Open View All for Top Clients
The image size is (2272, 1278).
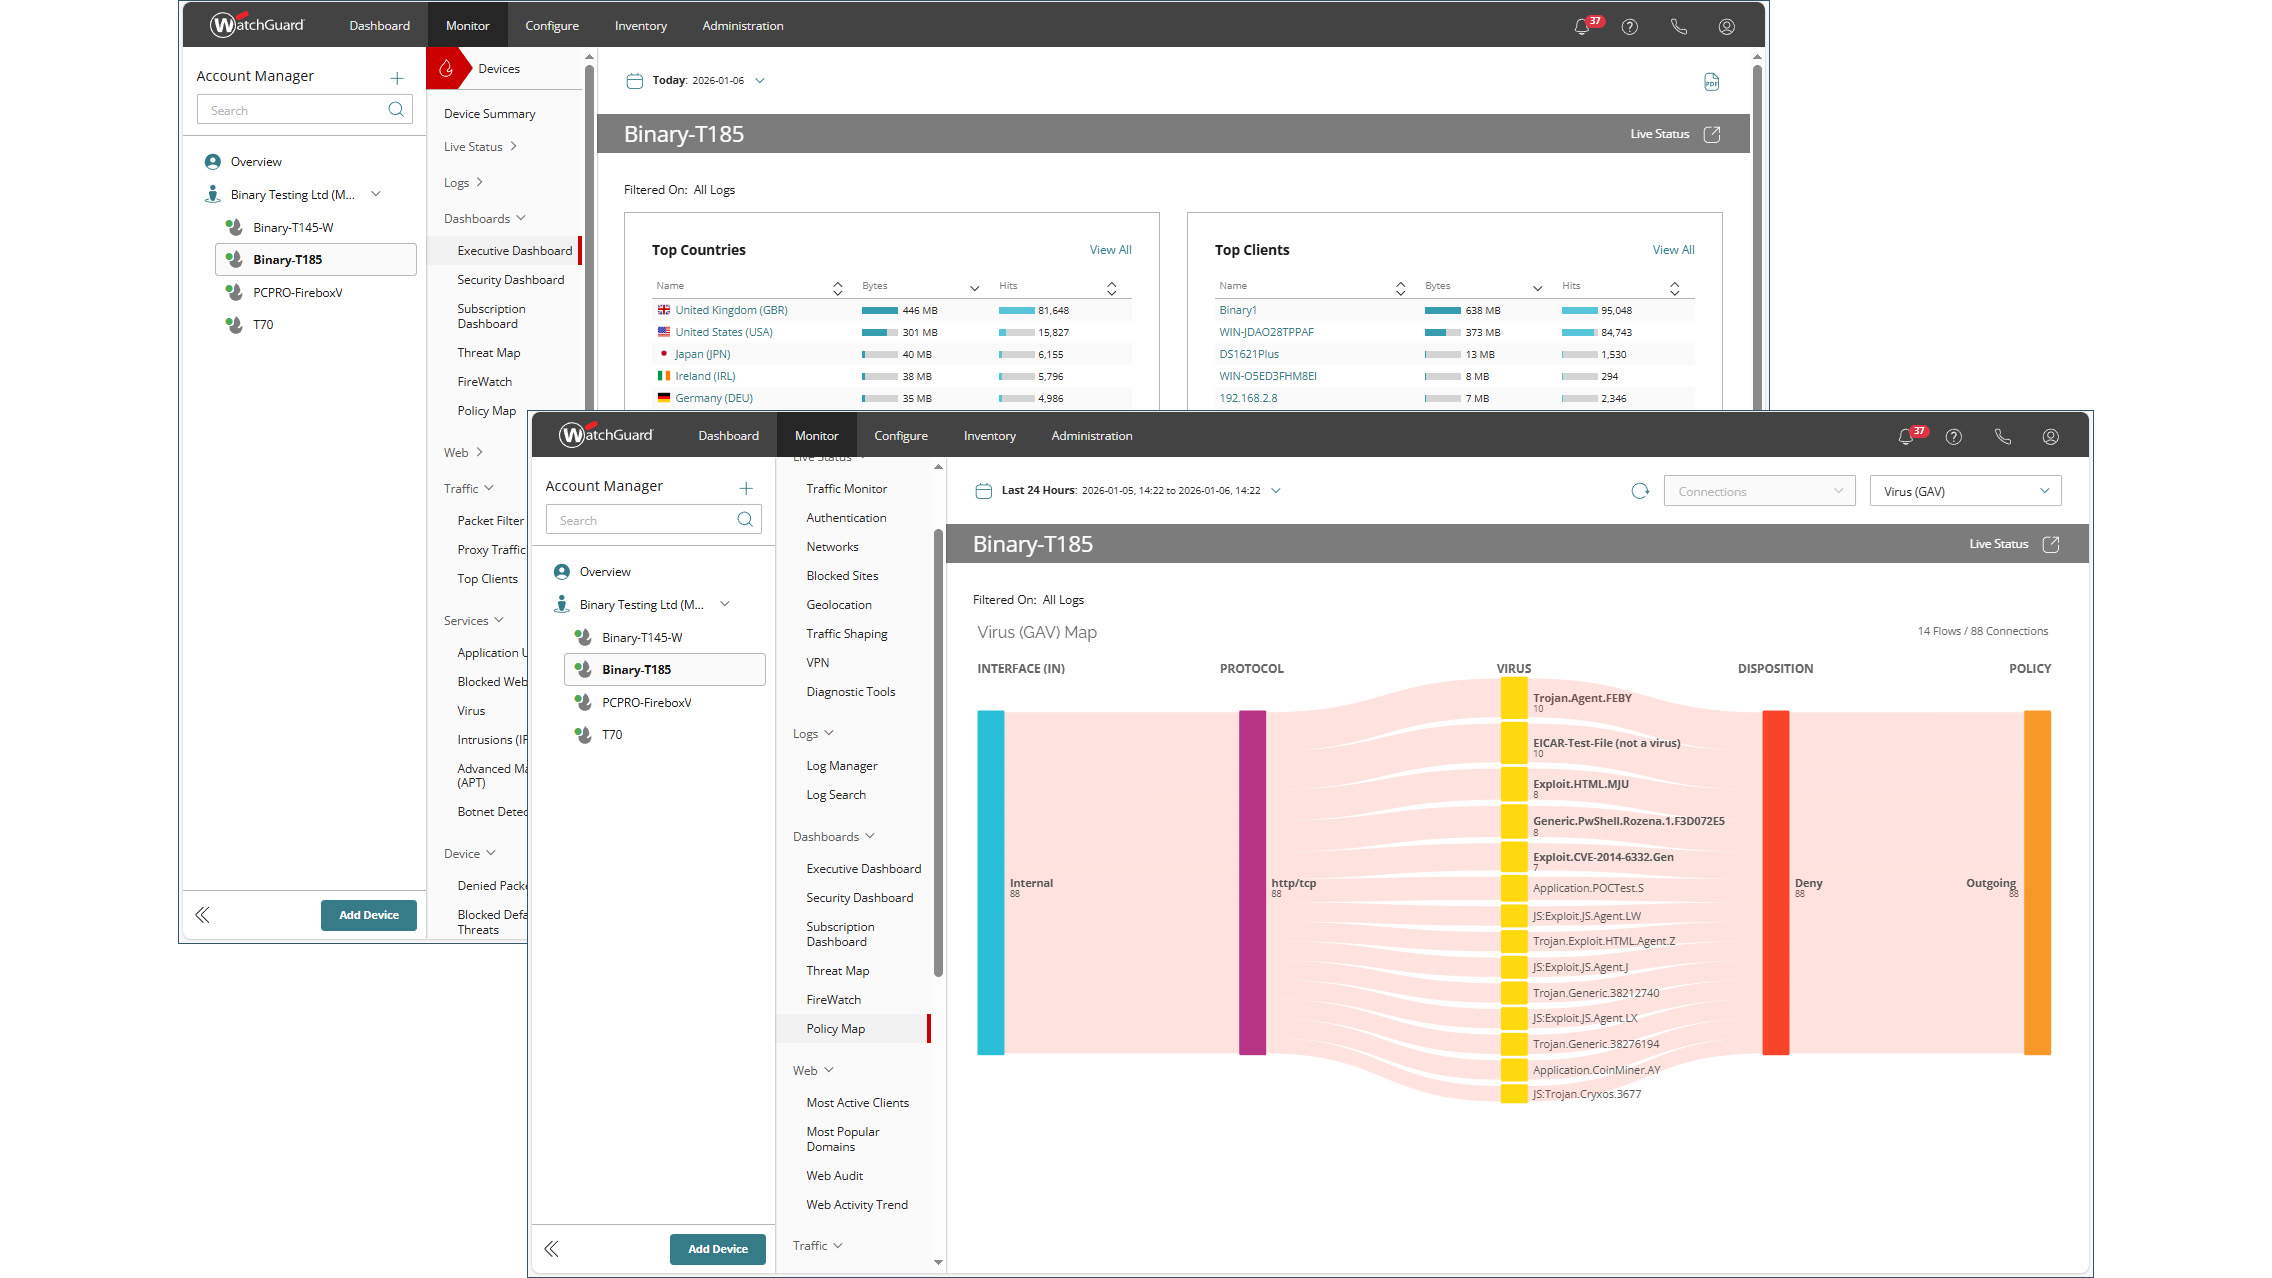pyautogui.click(x=1673, y=249)
